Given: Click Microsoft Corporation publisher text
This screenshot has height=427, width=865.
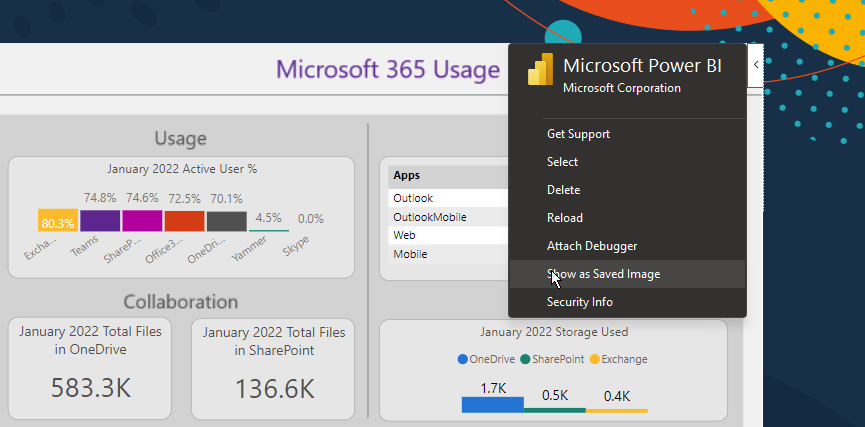Looking at the screenshot, I should pyautogui.click(x=622, y=88).
